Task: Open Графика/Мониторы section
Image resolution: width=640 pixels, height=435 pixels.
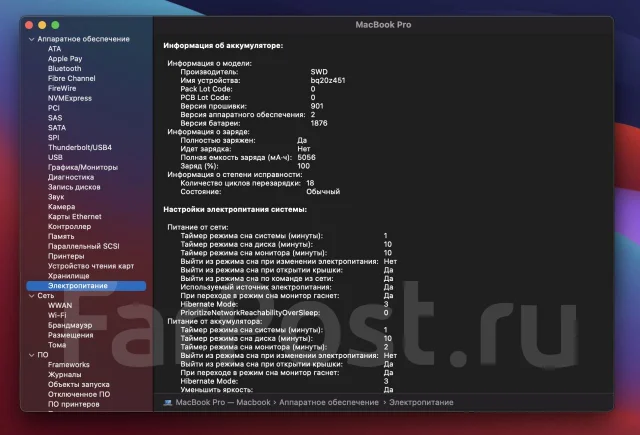Action: [x=83, y=167]
